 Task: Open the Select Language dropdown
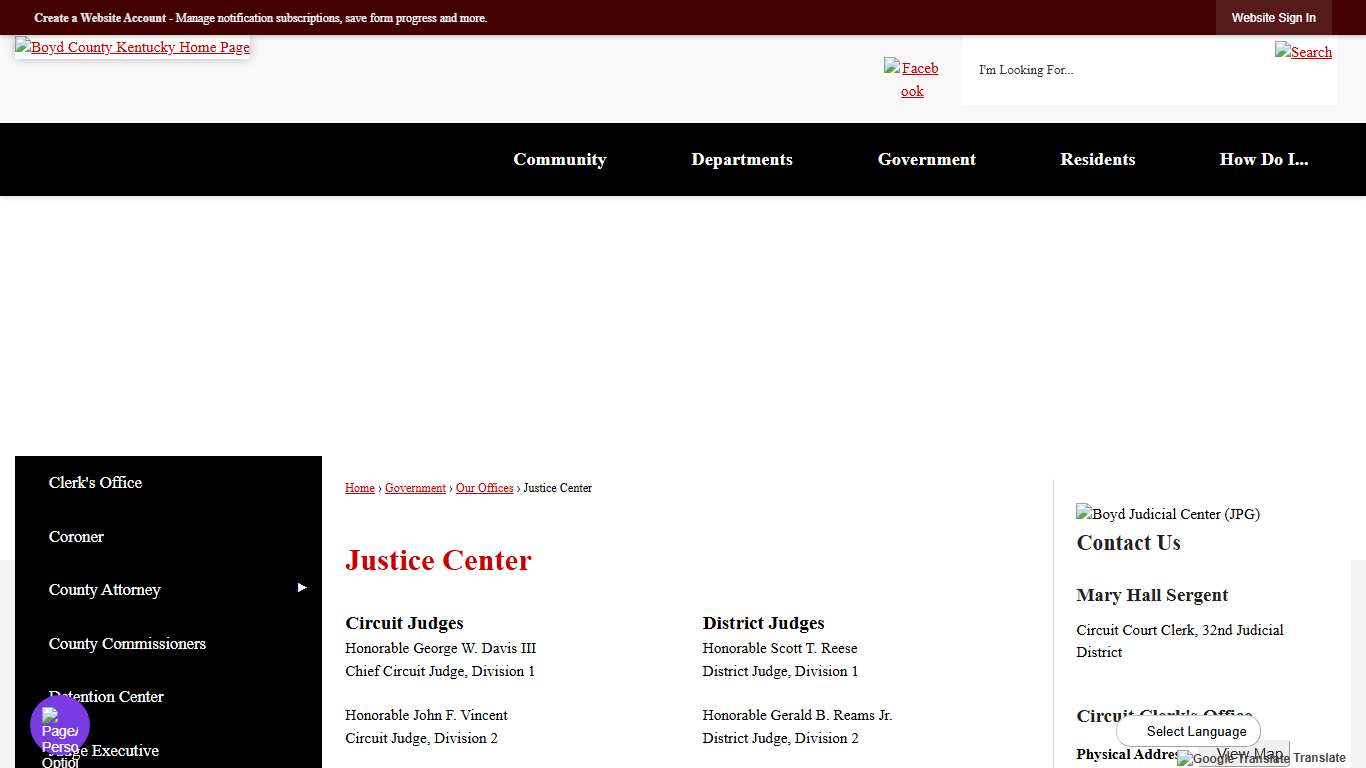click(1188, 731)
